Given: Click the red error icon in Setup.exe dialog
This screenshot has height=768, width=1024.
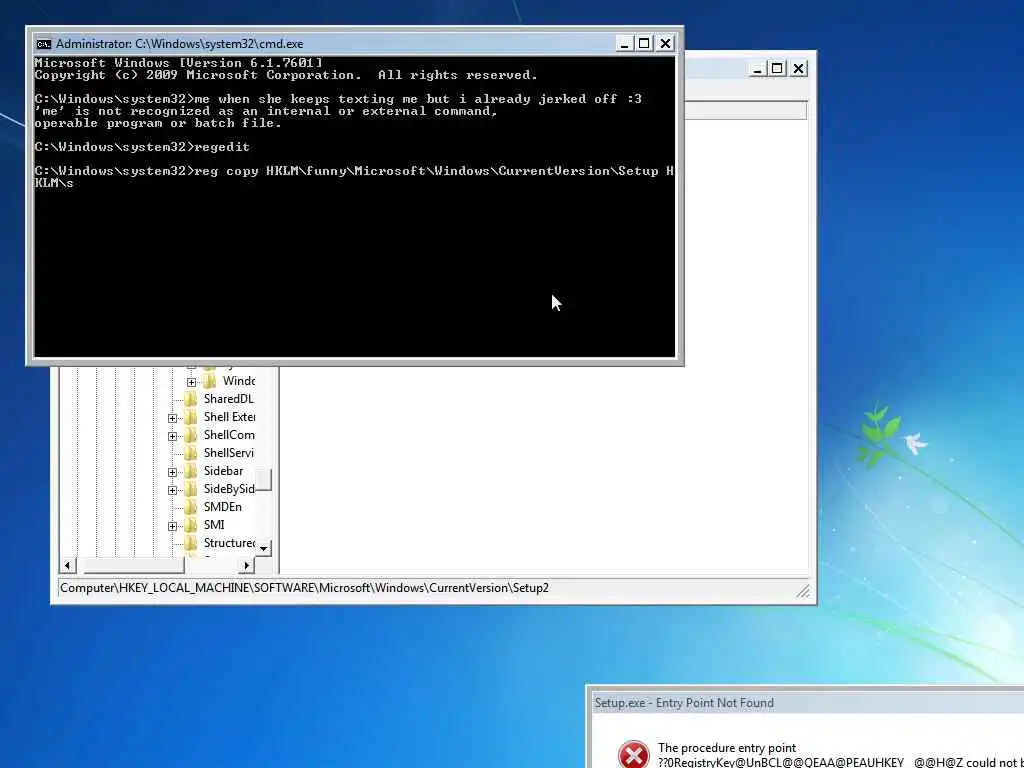Looking at the screenshot, I should click(x=633, y=754).
